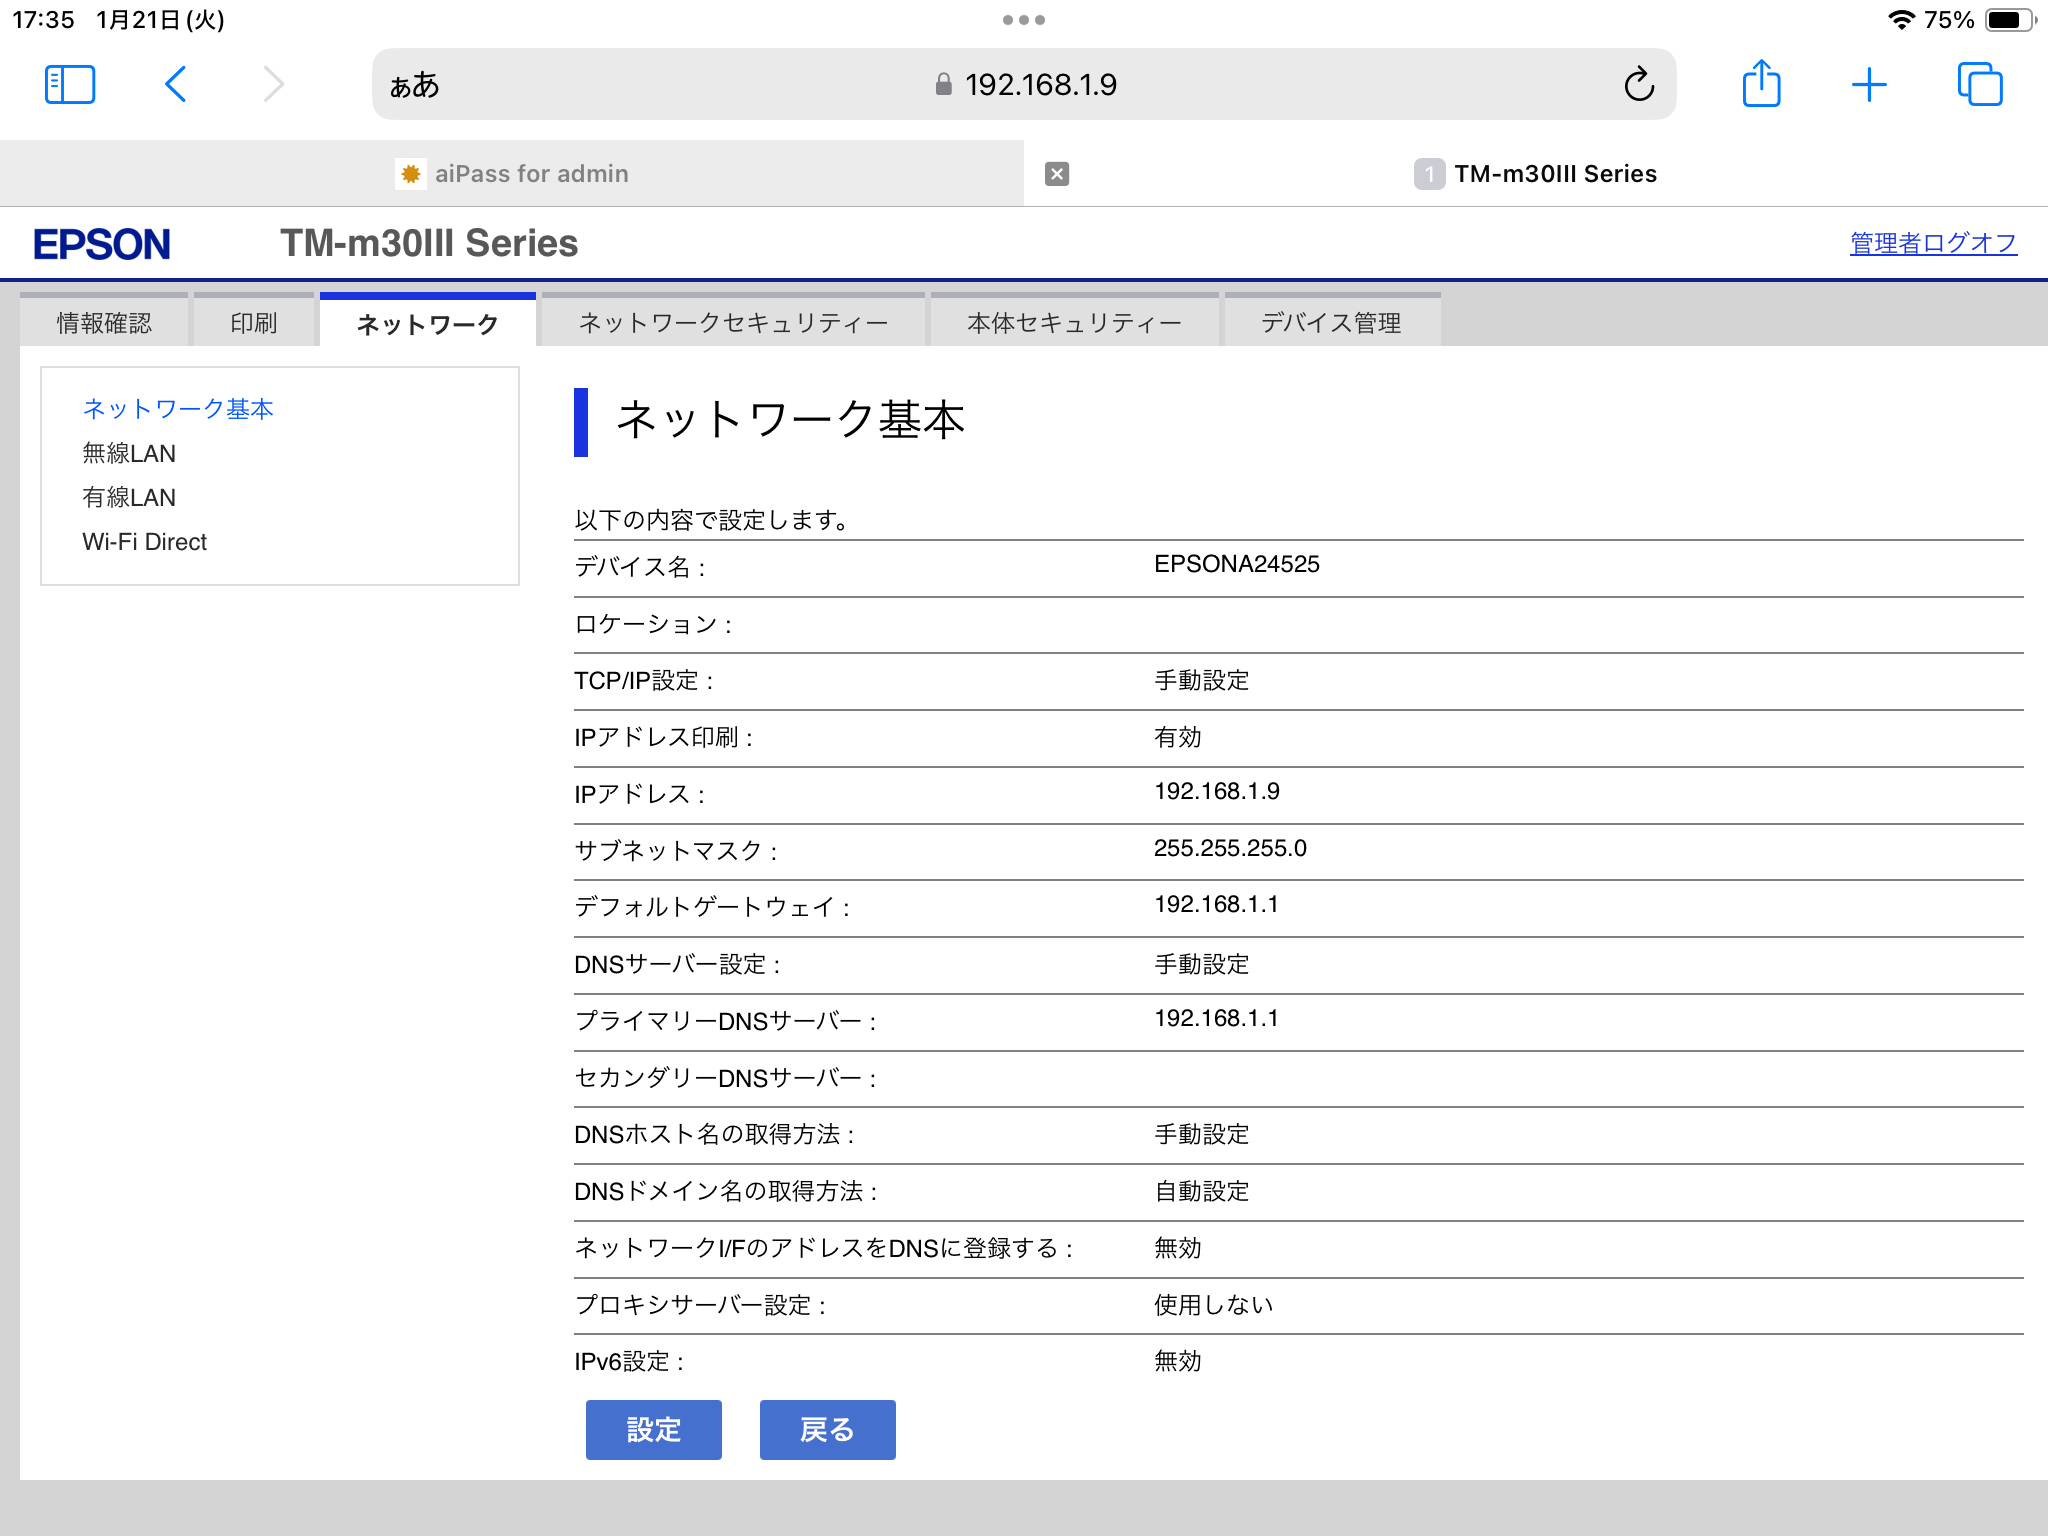This screenshot has width=2048, height=1536.
Task: Show all tabs overview icon
Action: (x=1980, y=85)
